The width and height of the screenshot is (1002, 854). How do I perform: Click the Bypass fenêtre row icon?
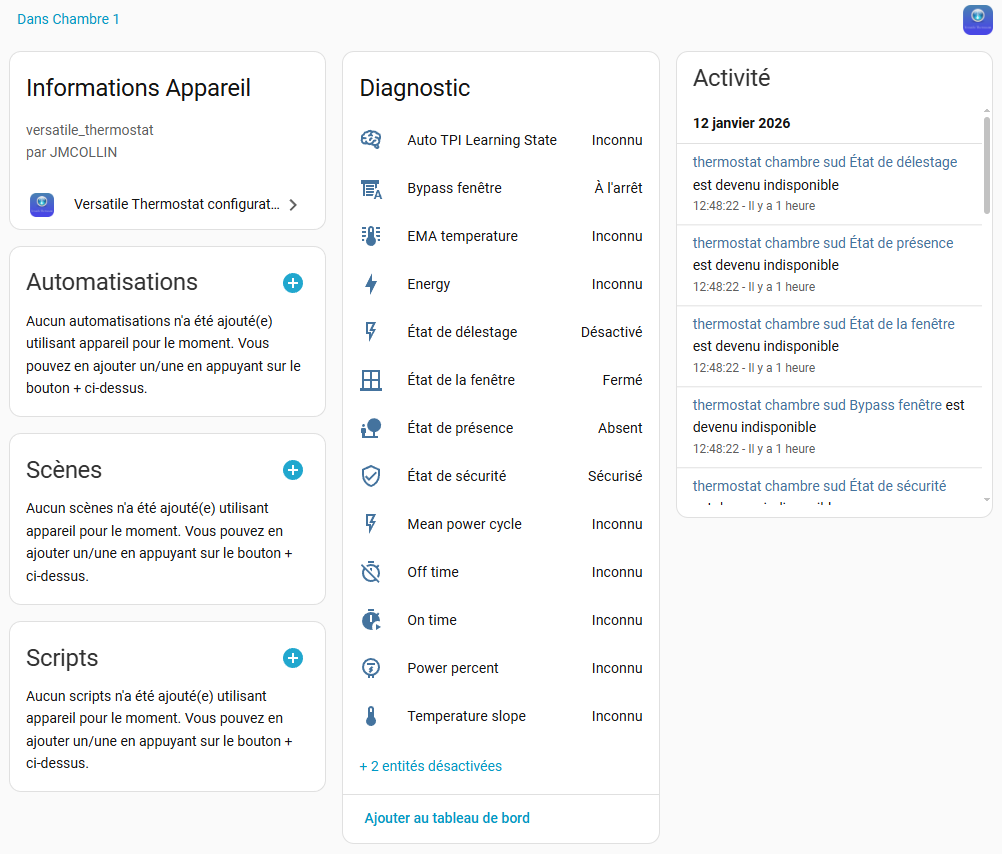[x=371, y=188]
